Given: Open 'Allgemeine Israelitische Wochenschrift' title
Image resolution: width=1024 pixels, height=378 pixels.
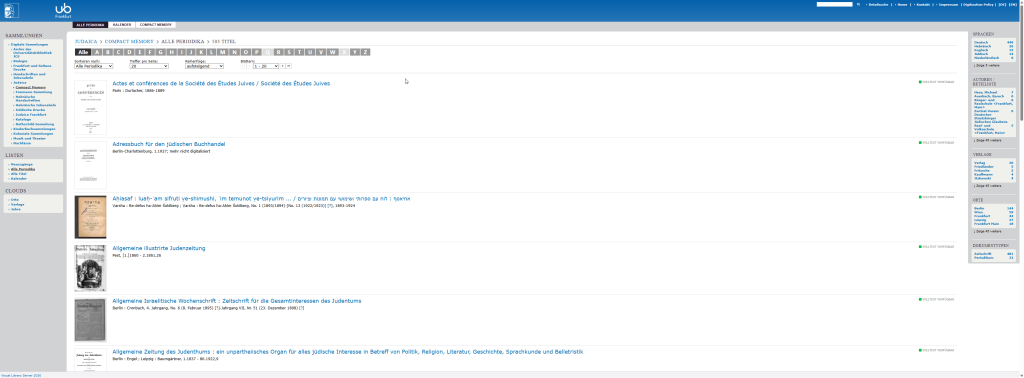Looking at the screenshot, I should (x=237, y=301).
